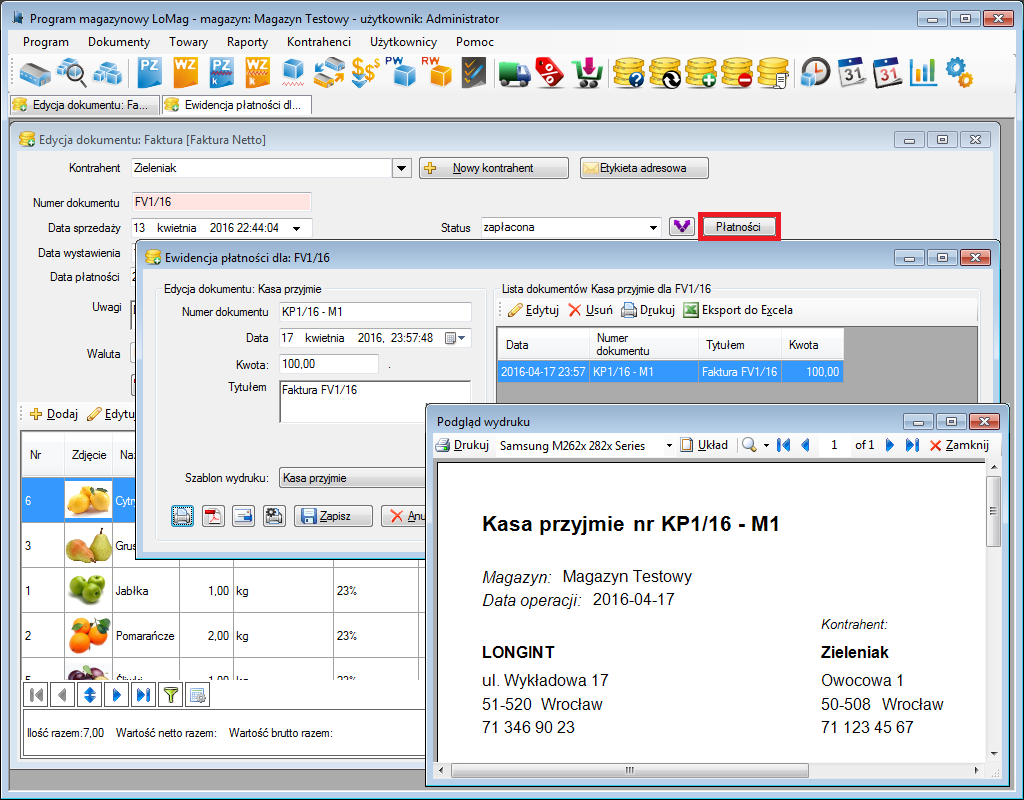Click the Kwota input field

coord(328,364)
